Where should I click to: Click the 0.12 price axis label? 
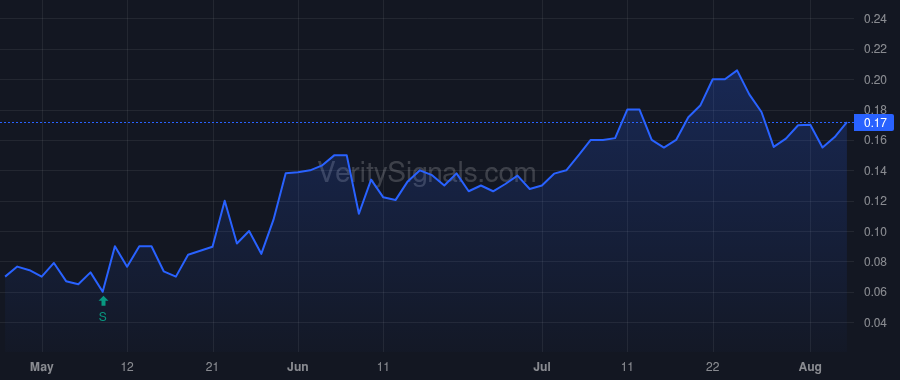pyautogui.click(x=875, y=201)
